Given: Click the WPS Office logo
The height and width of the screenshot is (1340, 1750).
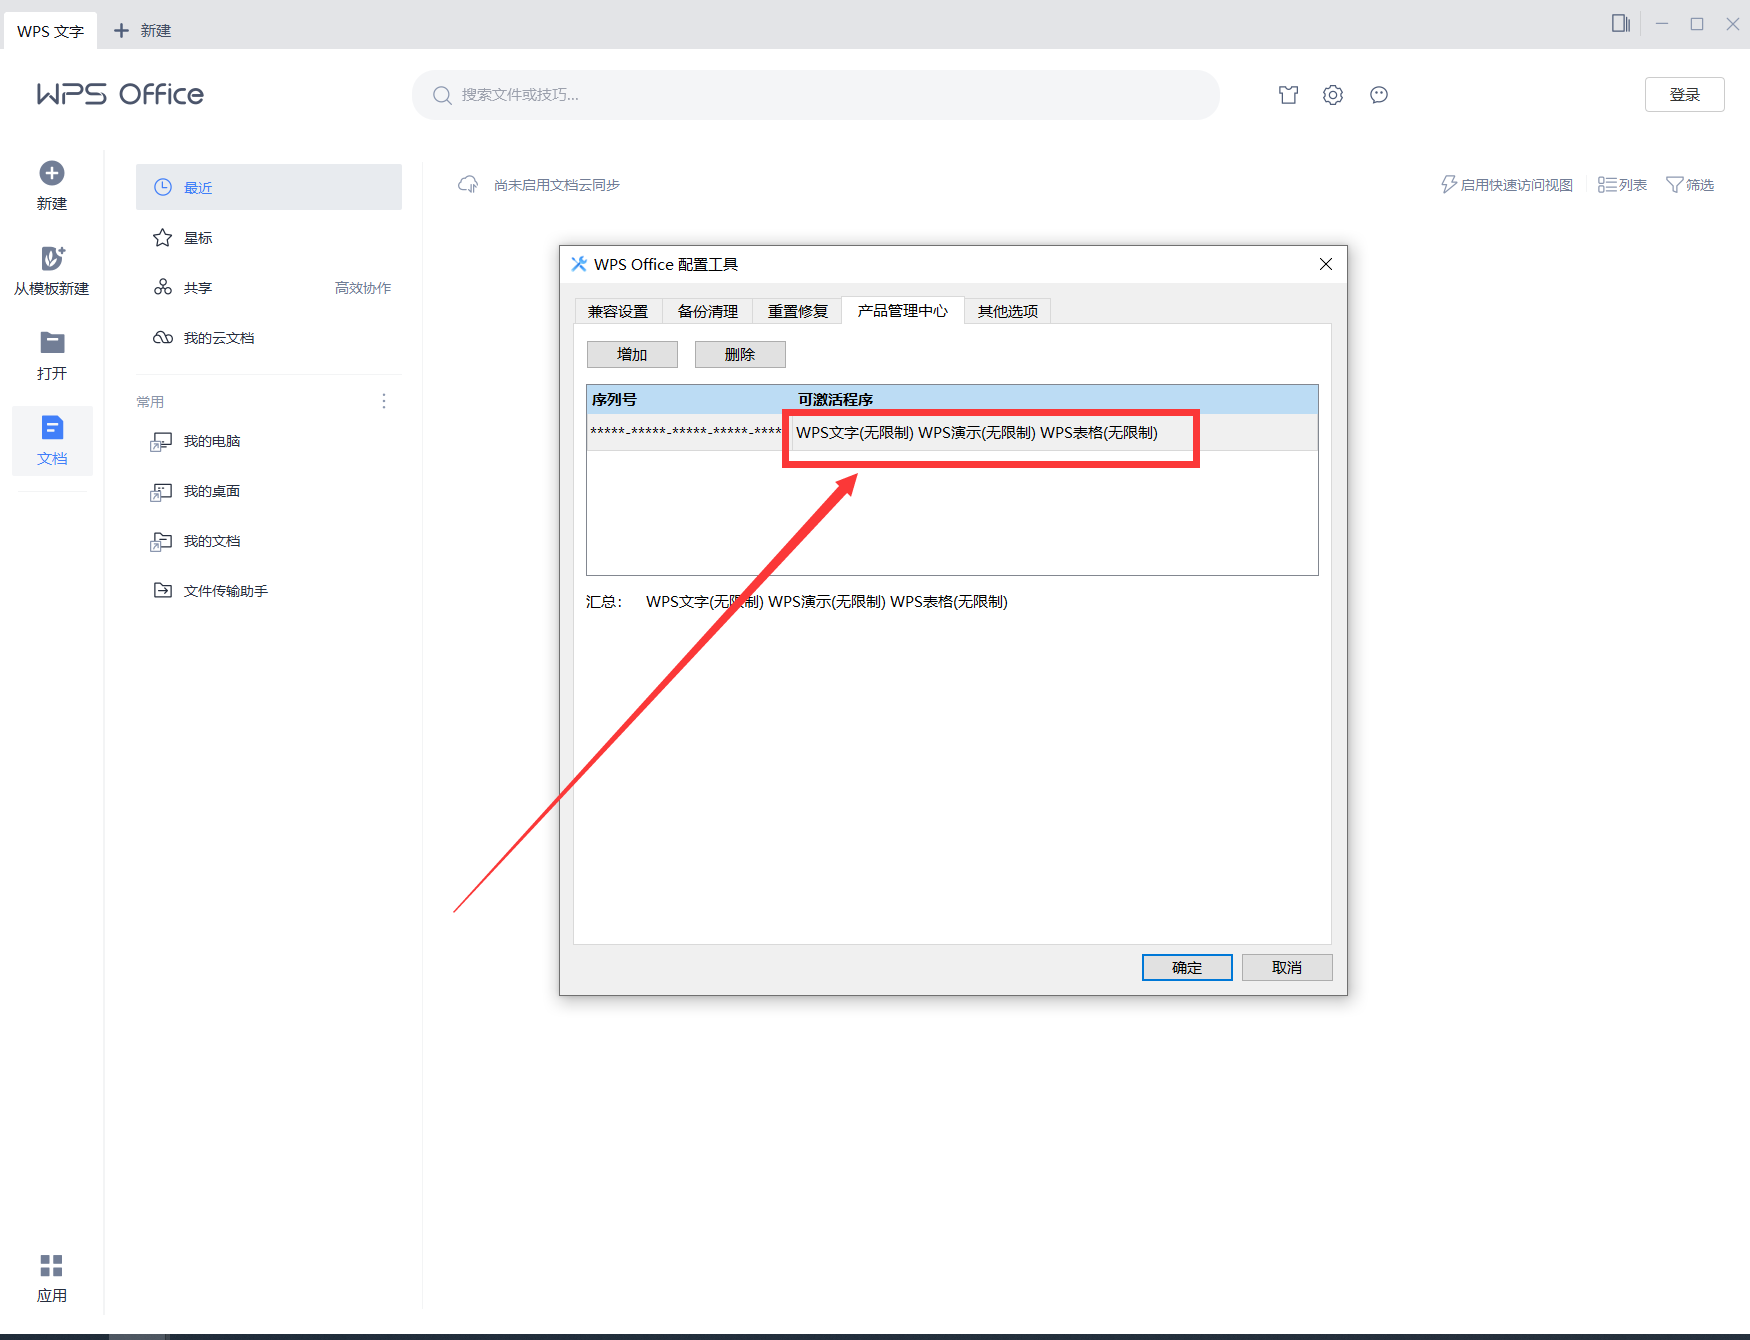Looking at the screenshot, I should (x=120, y=94).
